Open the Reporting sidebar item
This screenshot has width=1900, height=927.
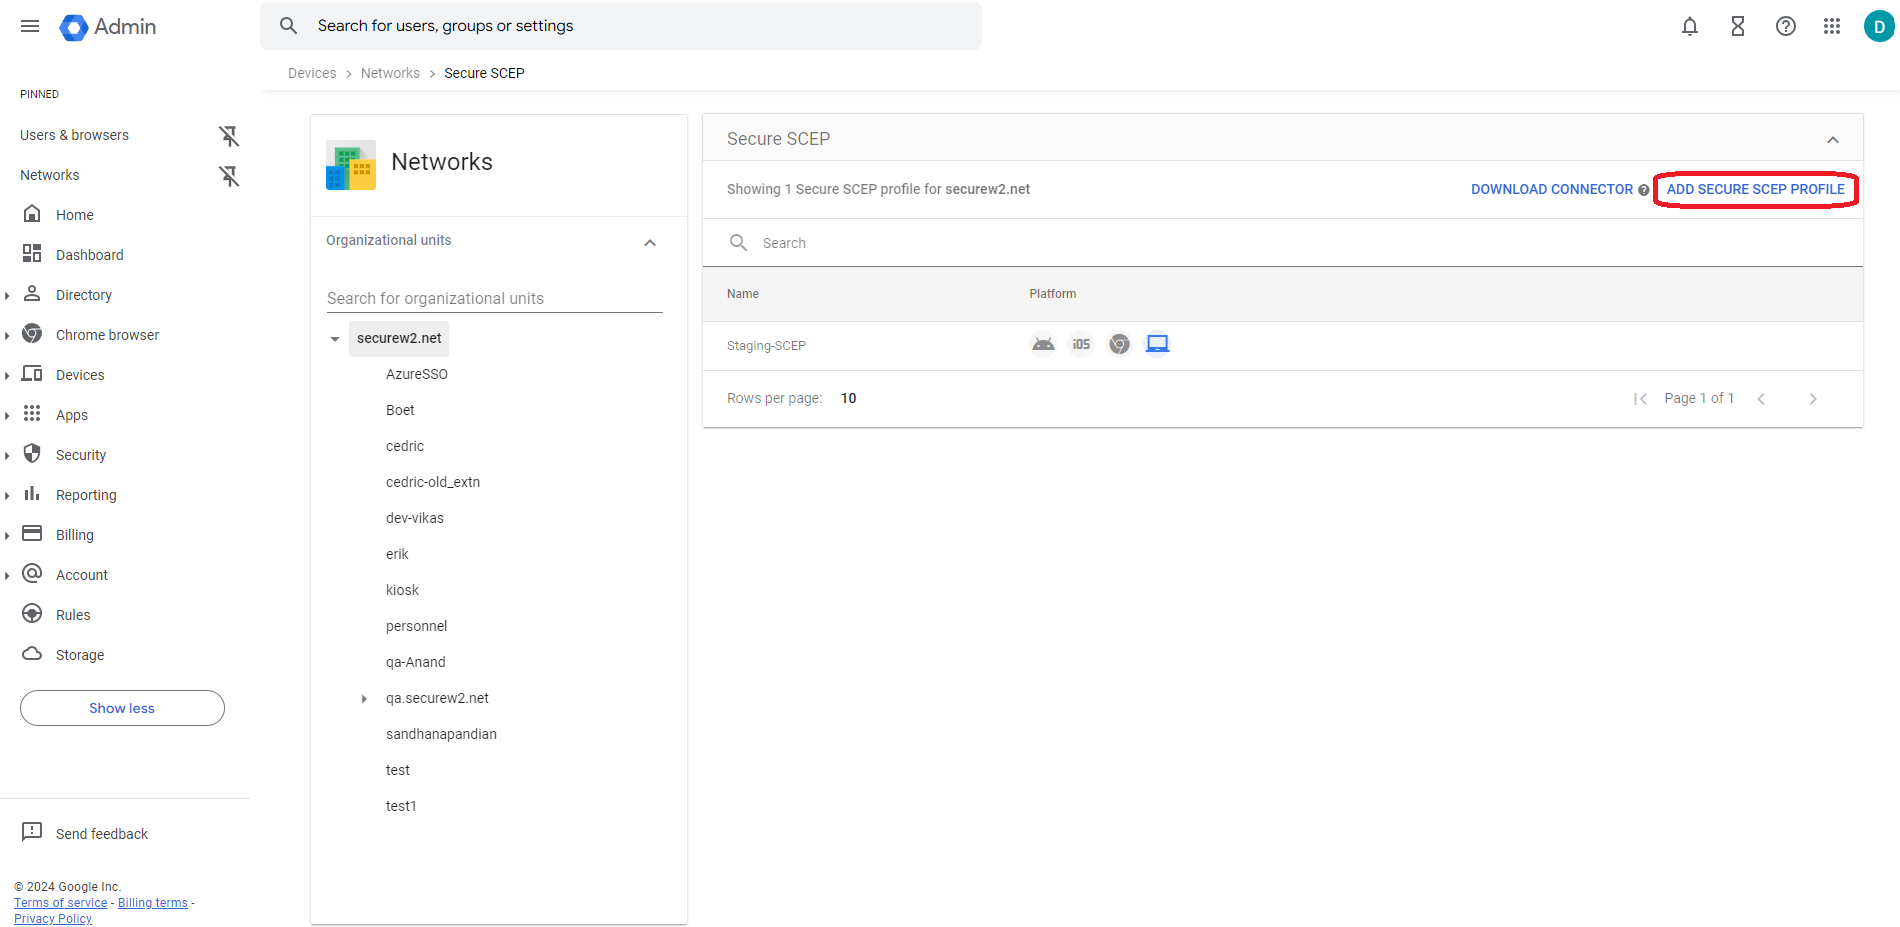(x=86, y=495)
